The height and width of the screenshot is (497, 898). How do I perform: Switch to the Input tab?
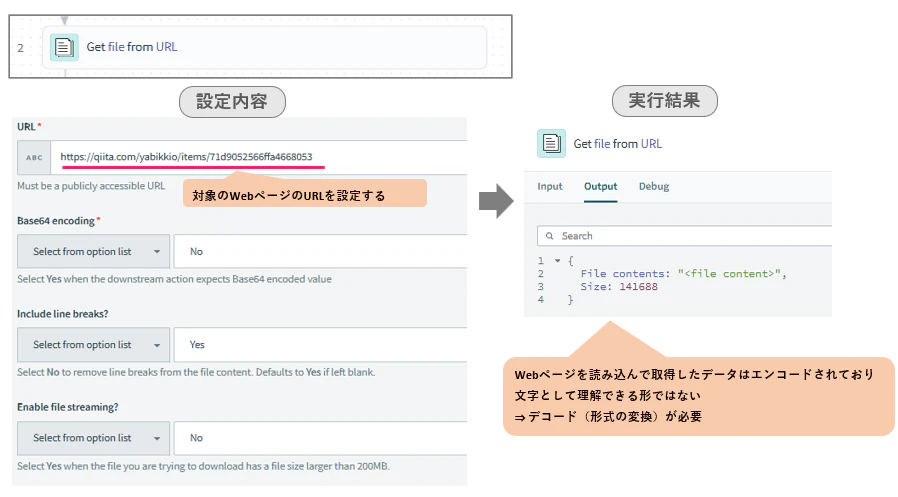click(x=550, y=186)
